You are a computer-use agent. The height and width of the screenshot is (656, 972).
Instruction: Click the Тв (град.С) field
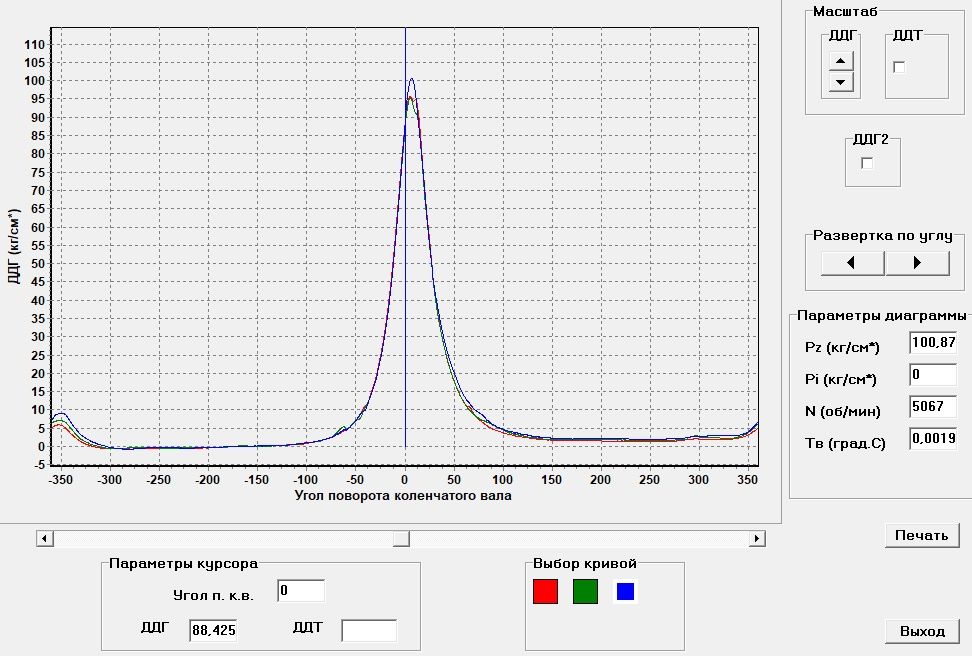pos(932,438)
